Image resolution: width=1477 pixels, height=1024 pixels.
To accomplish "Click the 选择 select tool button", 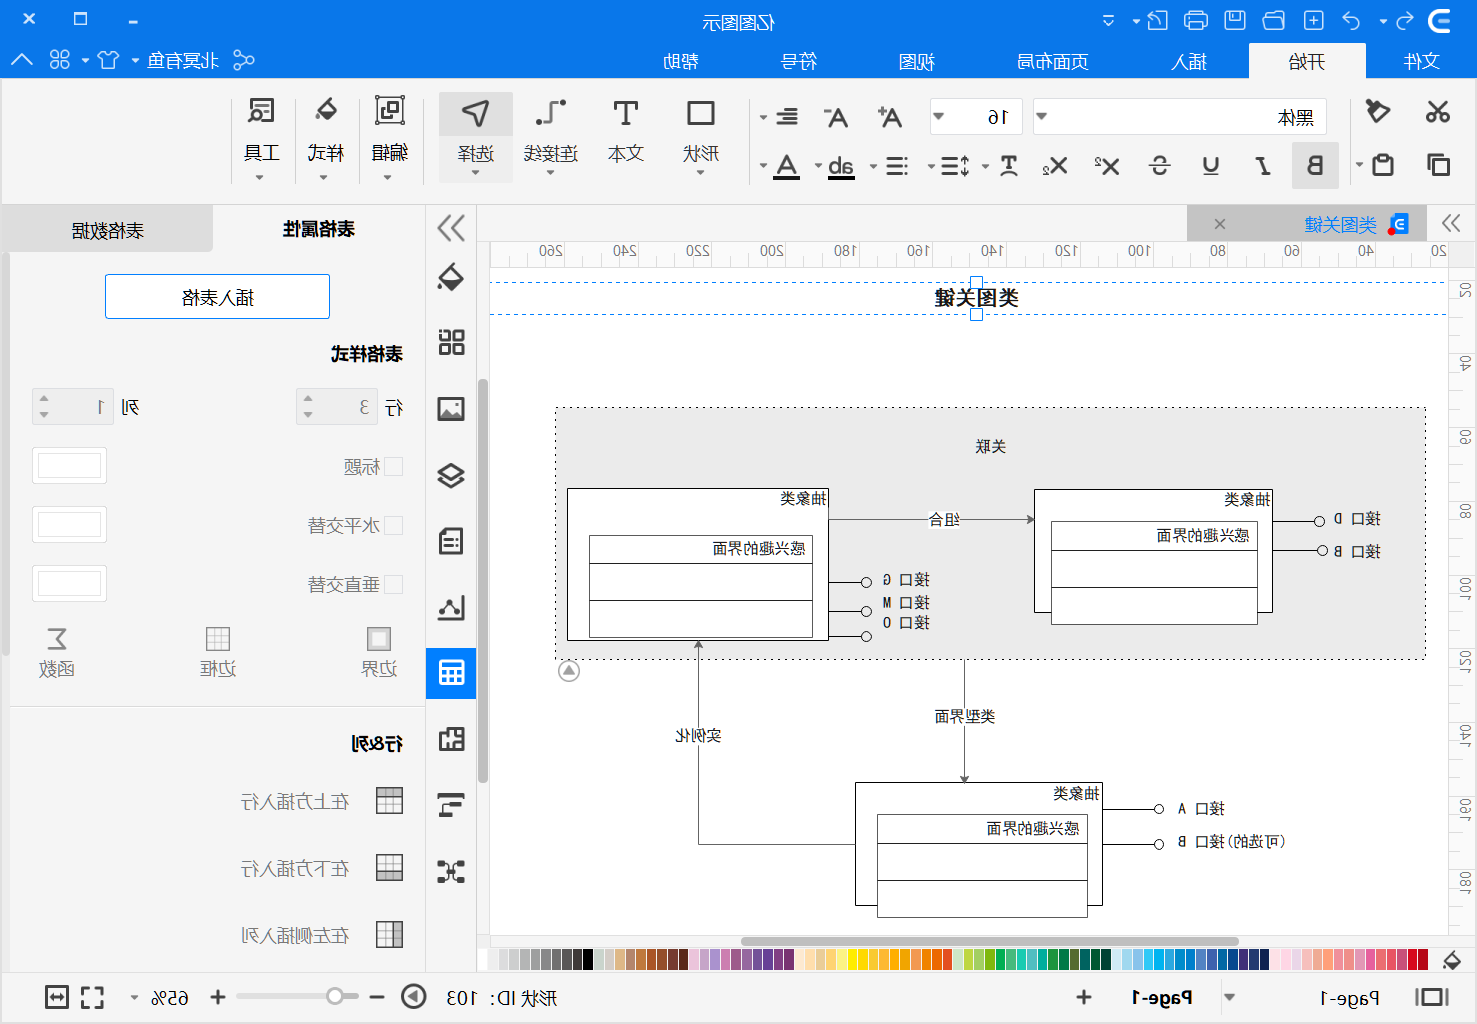I will [476, 137].
